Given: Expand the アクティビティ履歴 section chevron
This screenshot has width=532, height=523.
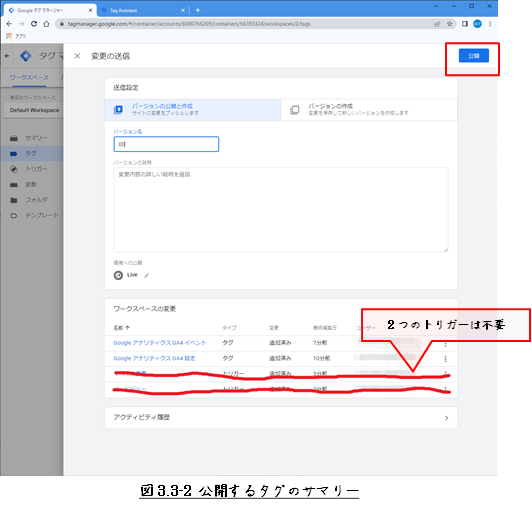Looking at the screenshot, I should coord(446,418).
